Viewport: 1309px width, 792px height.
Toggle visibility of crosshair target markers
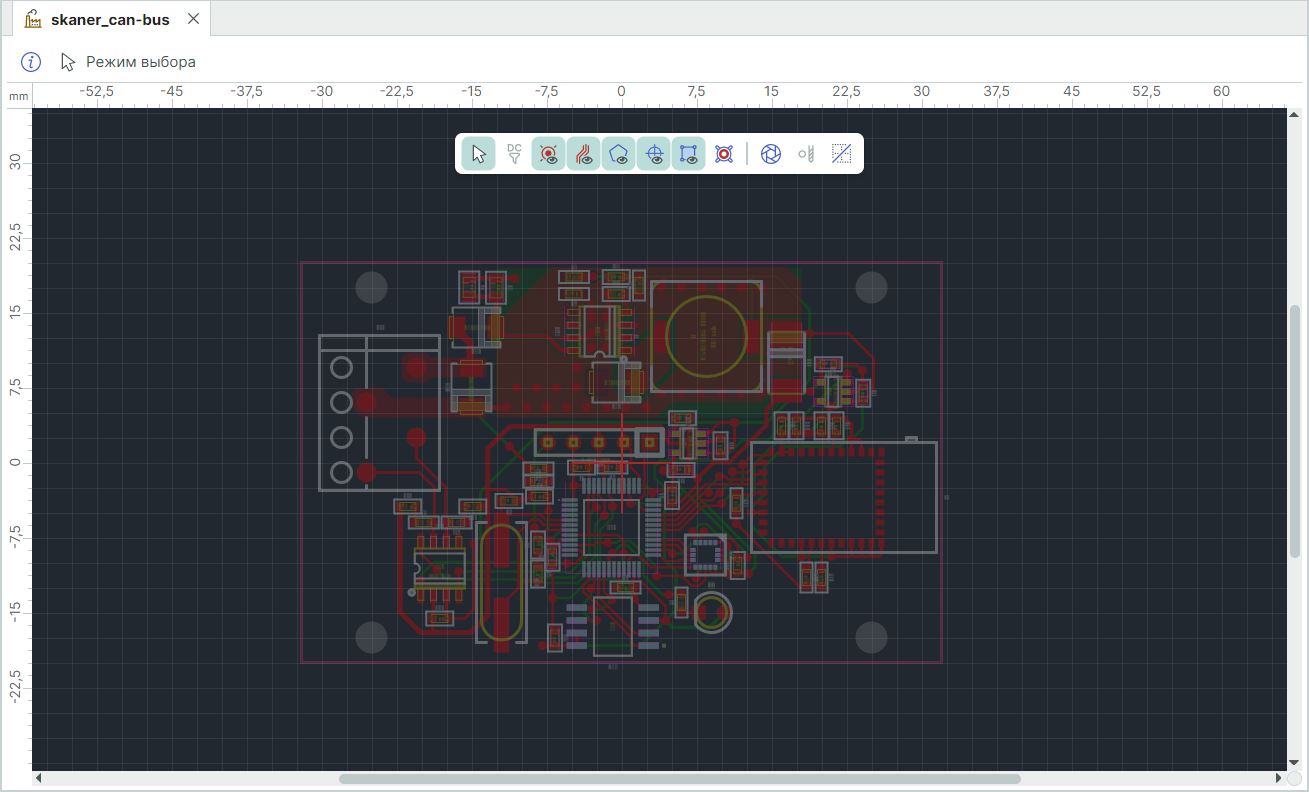654,154
